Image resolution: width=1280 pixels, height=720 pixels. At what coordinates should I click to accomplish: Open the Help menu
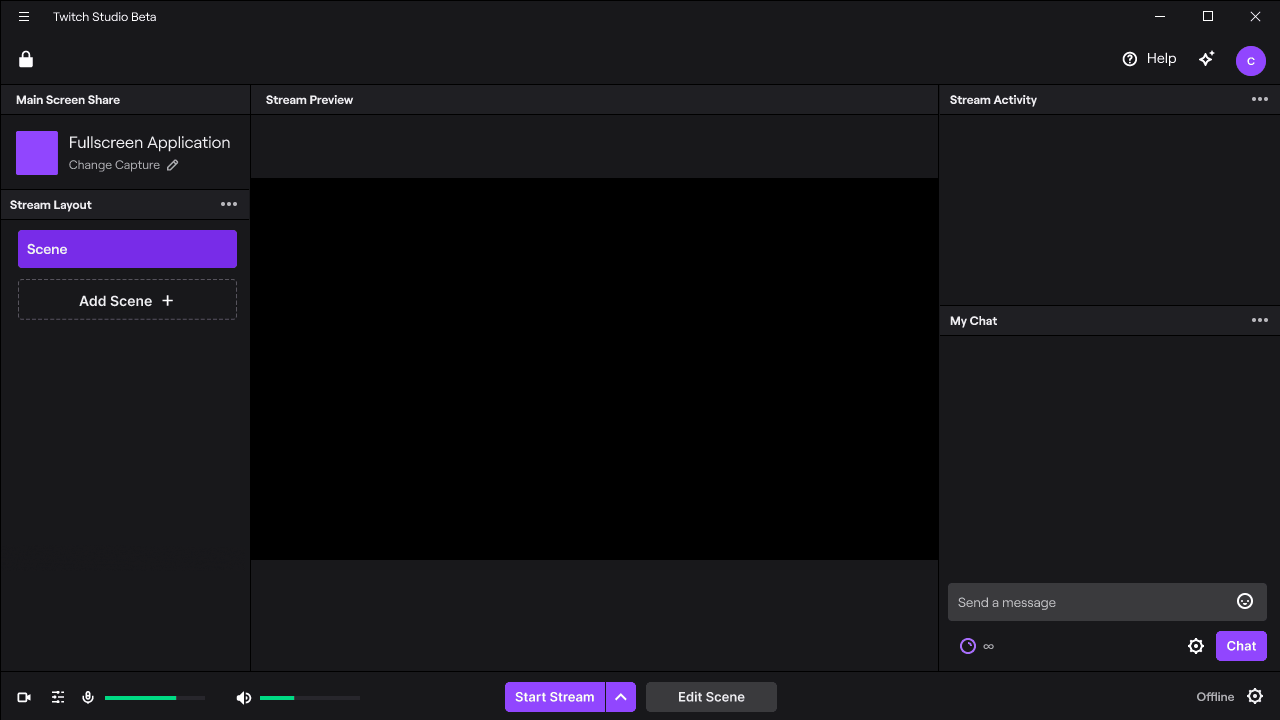(1150, 58)
